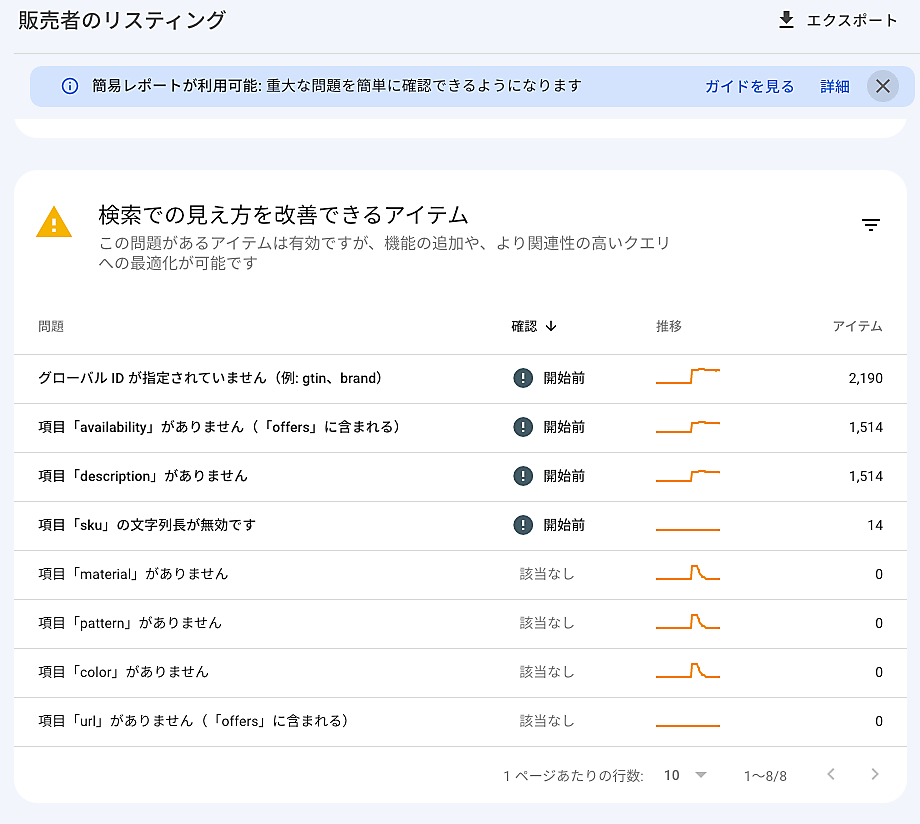The width and height of the screenshot is (920, 824).
Task: Open the filter icon for issues table
Action: point(871,225)
